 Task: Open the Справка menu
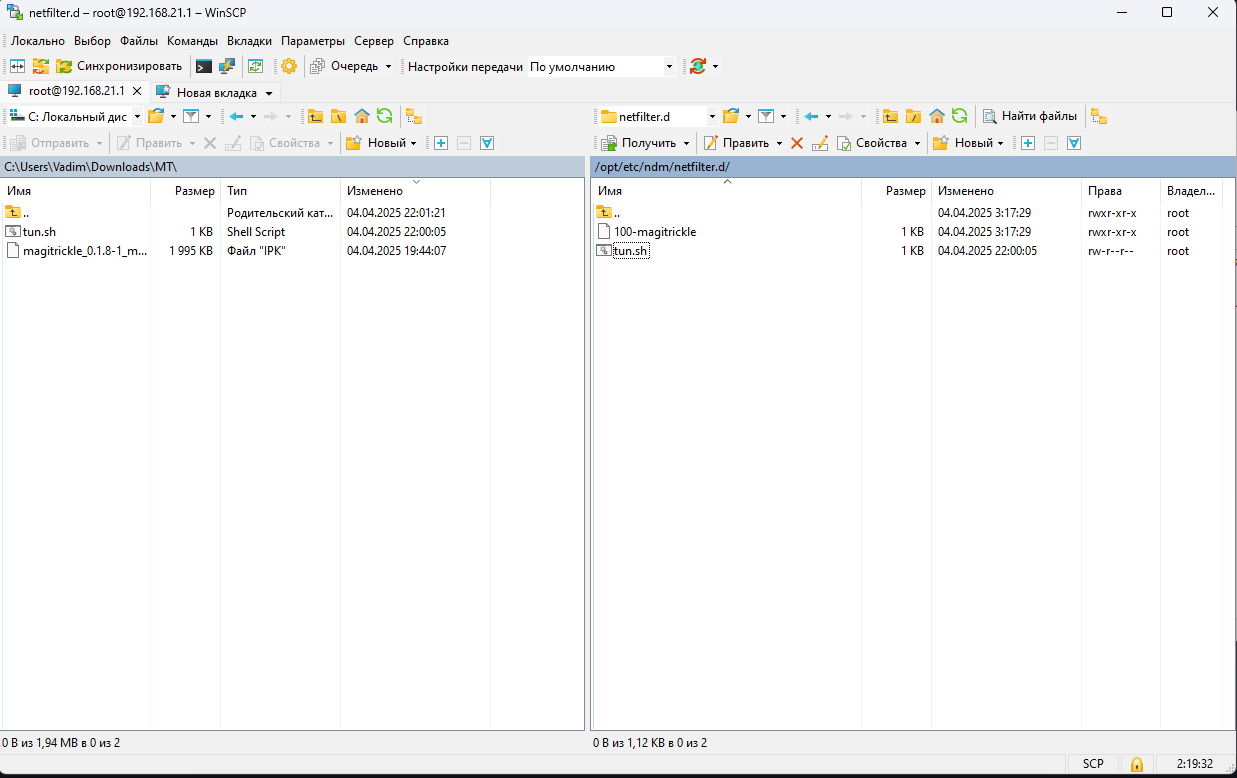[x=426, y=41]
